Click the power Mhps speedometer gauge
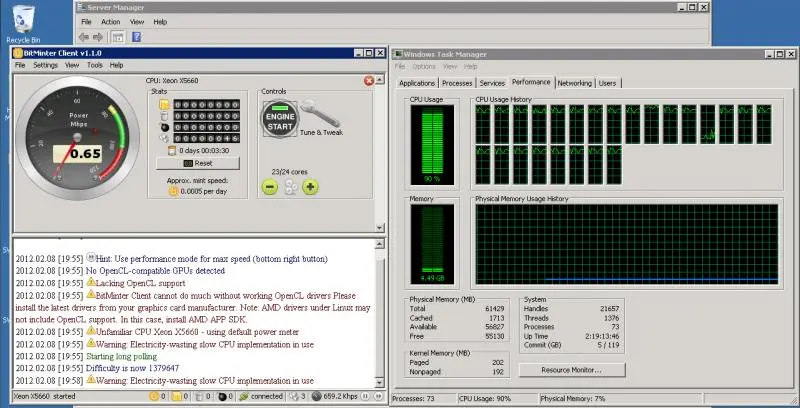This screenshot has width=800, height=408. 77,138
